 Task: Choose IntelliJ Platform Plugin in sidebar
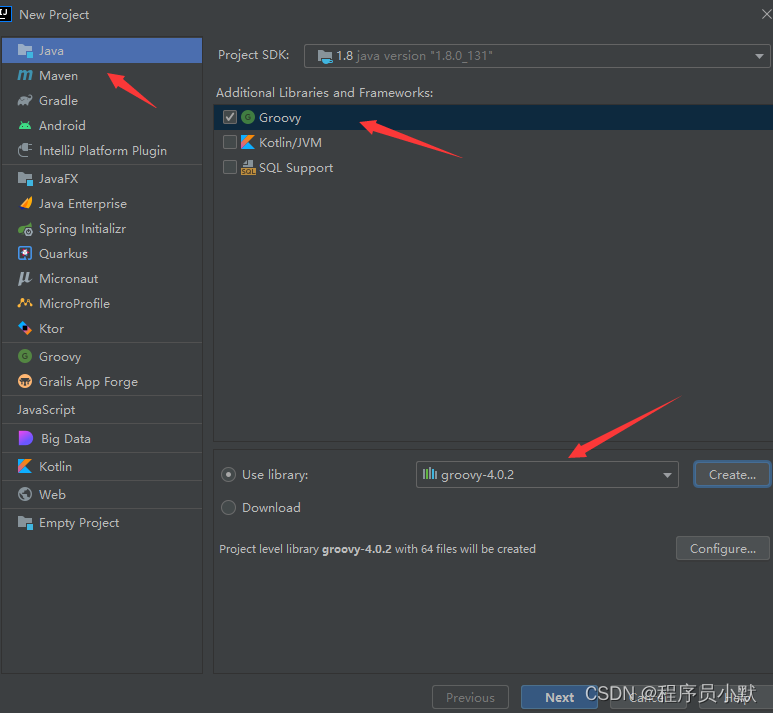click(102, 150)
